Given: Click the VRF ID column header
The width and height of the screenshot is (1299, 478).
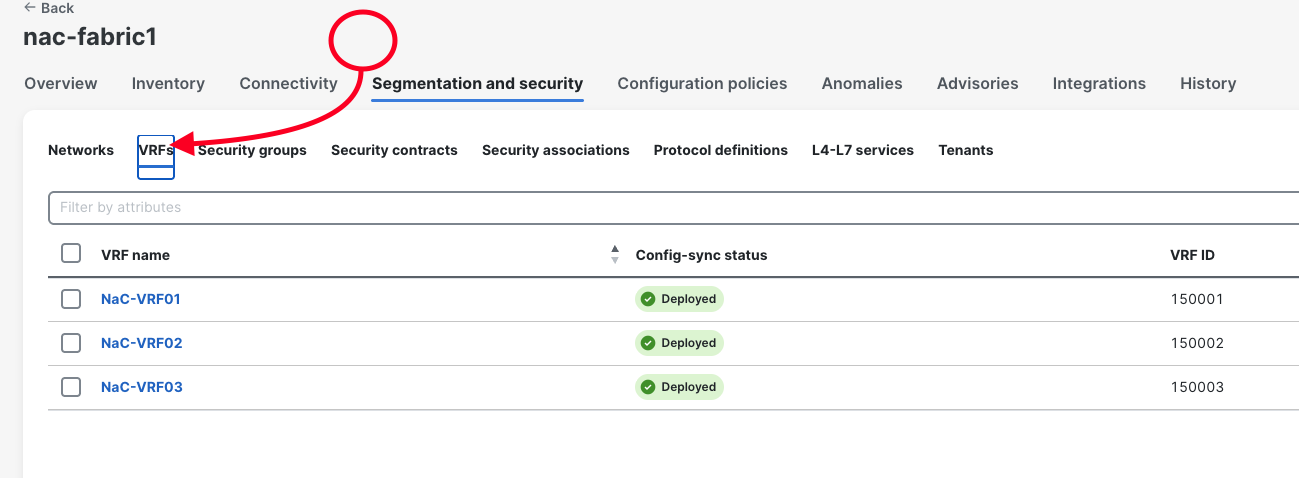Looking at the screenshot, I should 1192,255.
